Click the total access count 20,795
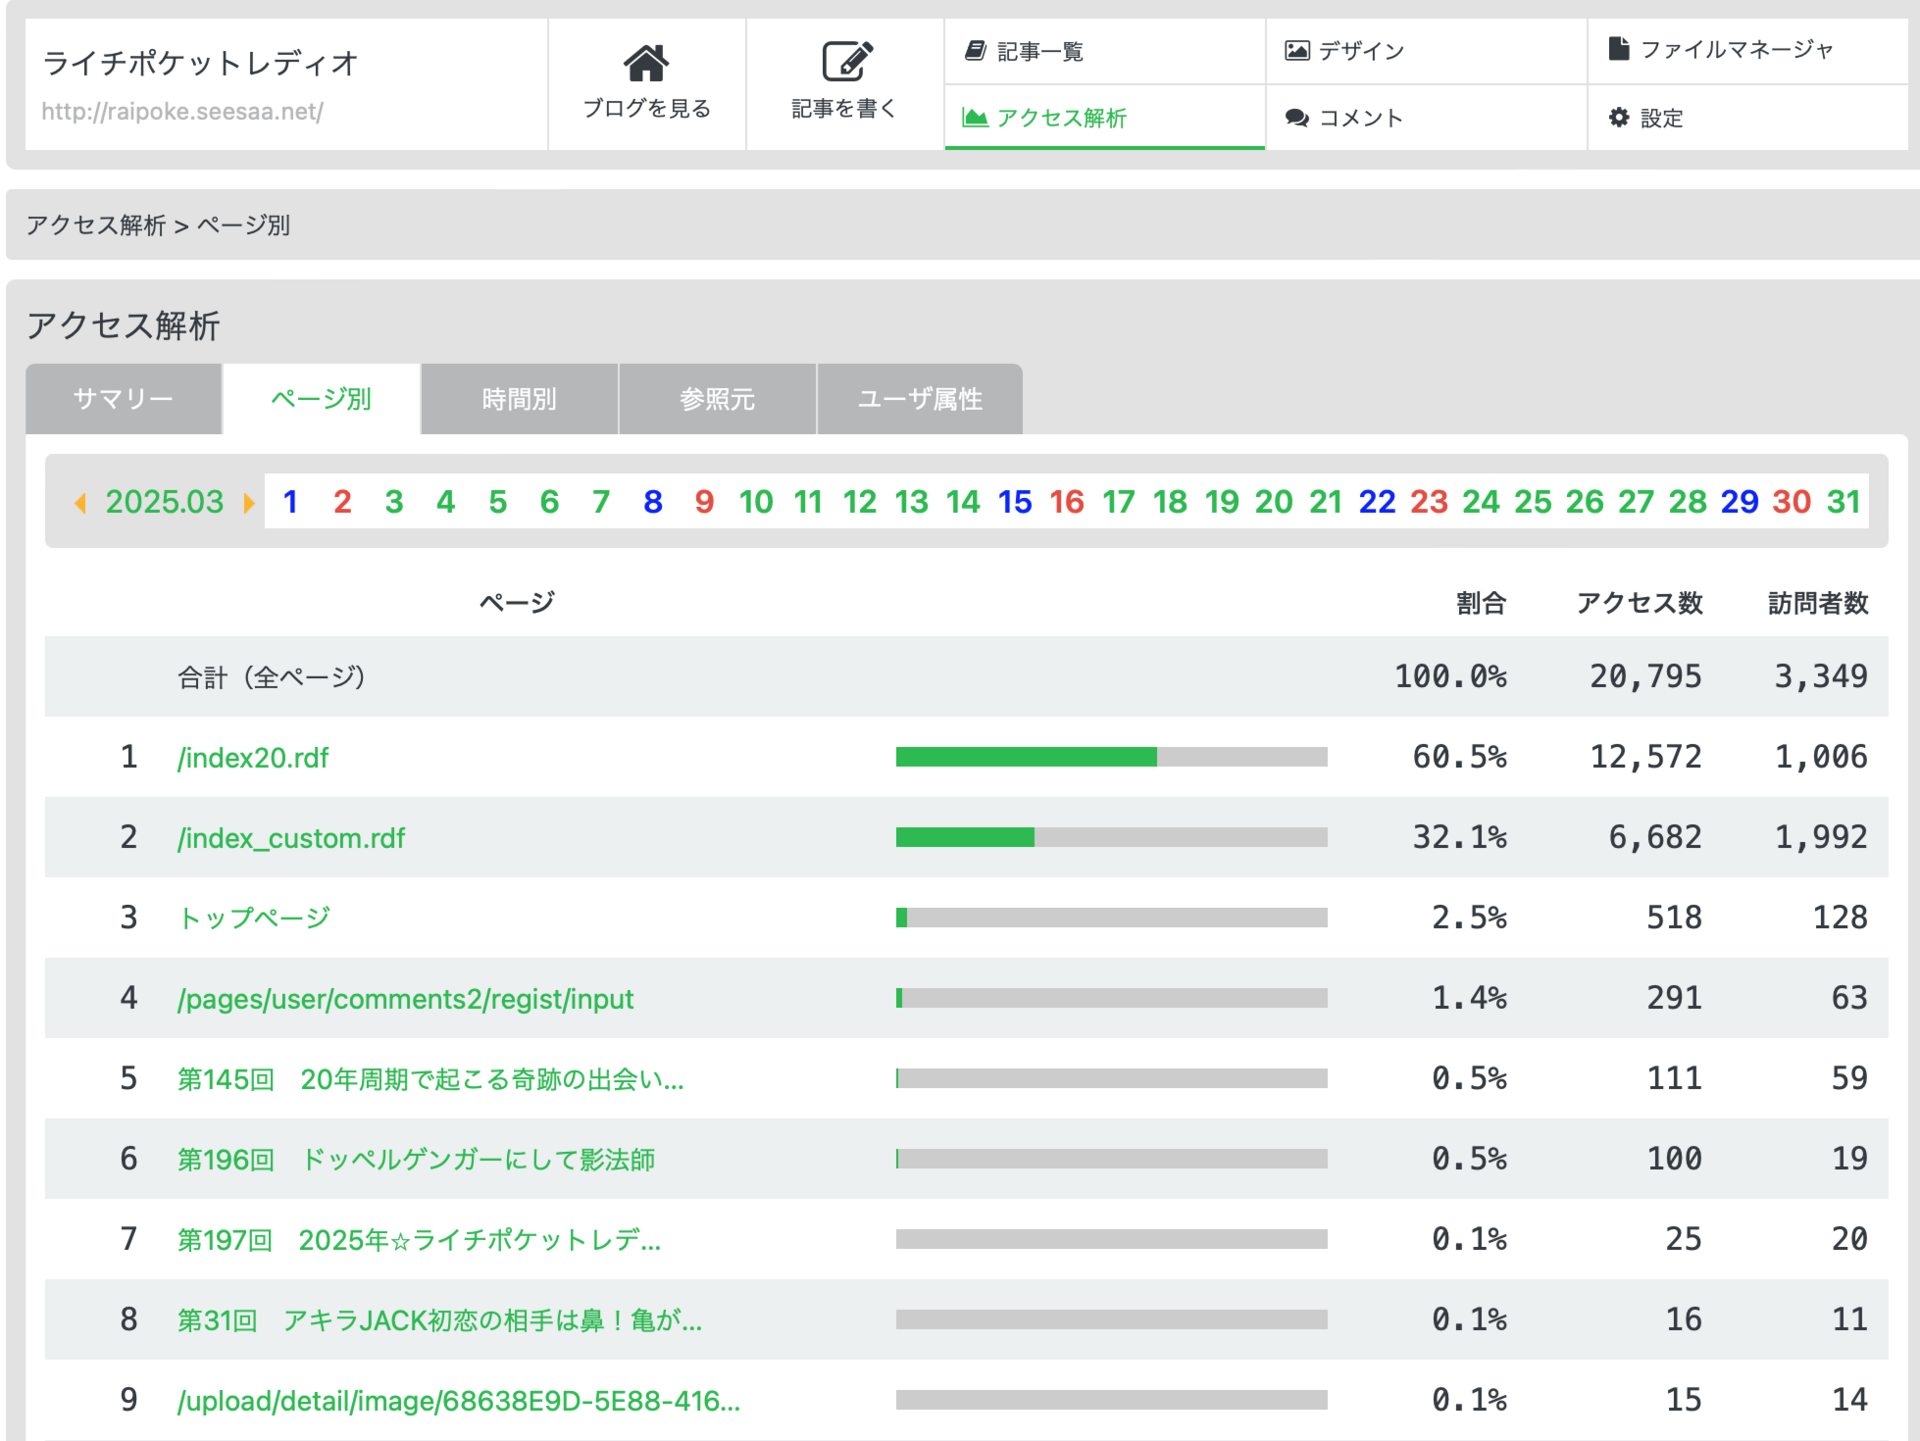The image size is (1920, 1441). (1646, 677)
